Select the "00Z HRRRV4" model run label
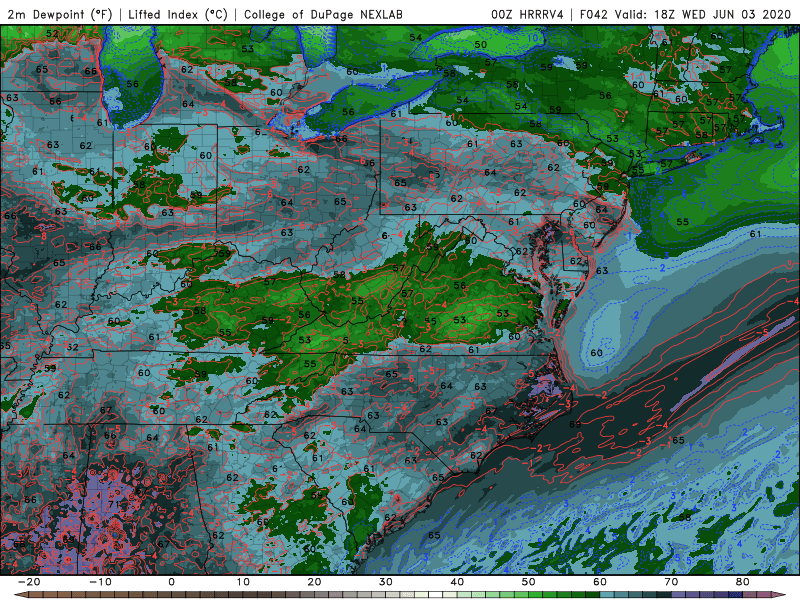 (x=527, y=14)
